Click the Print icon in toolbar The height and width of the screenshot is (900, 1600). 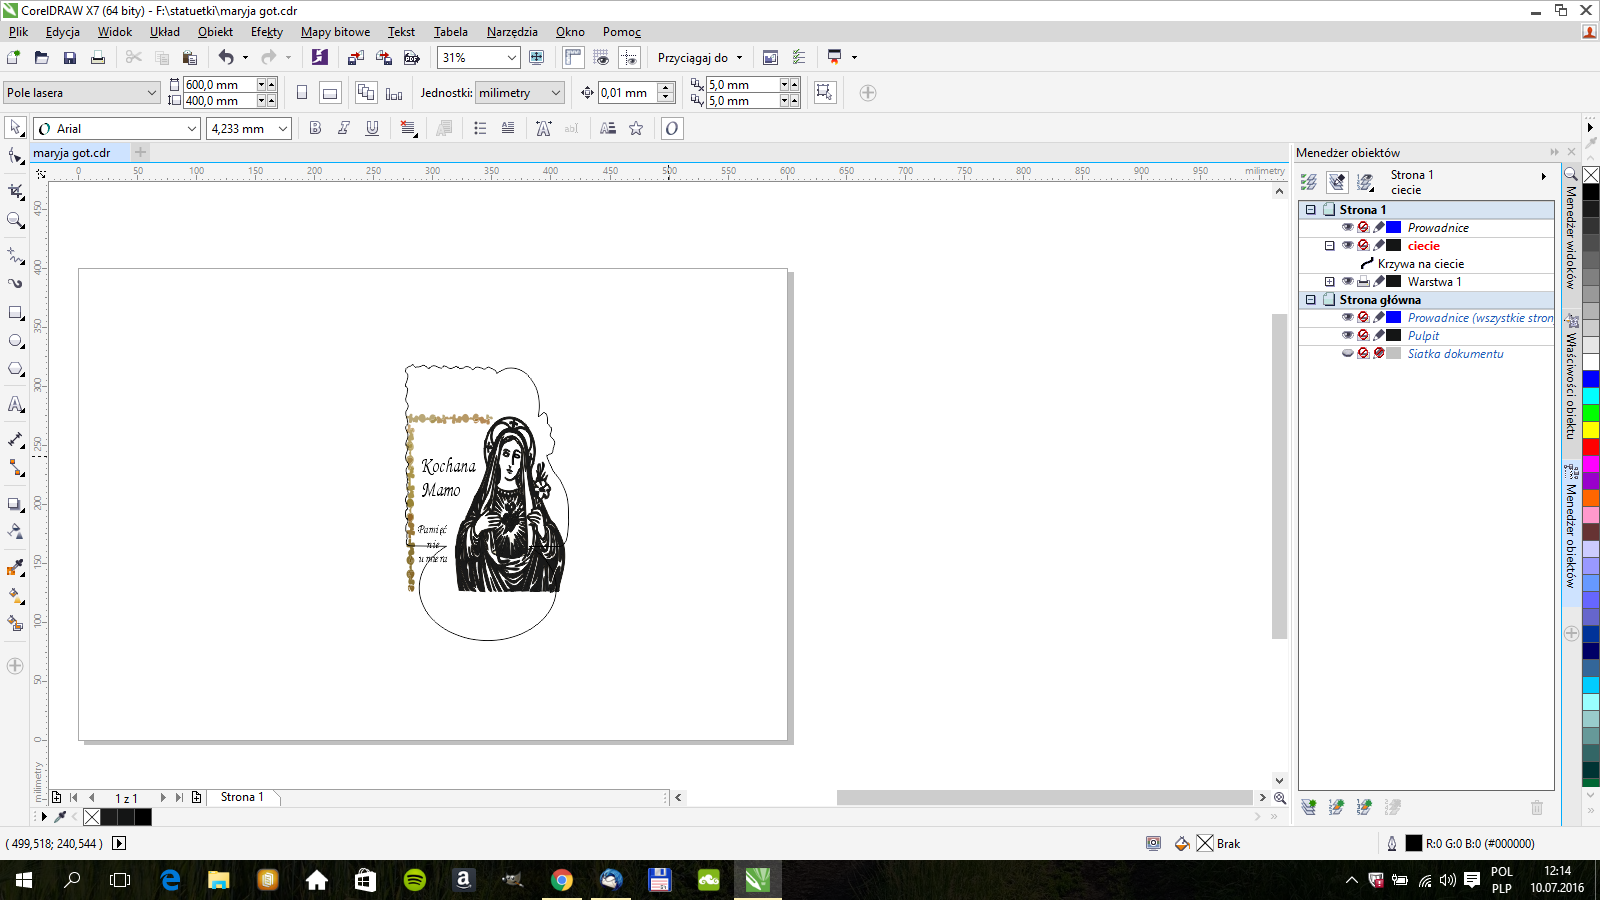(98, 58)
